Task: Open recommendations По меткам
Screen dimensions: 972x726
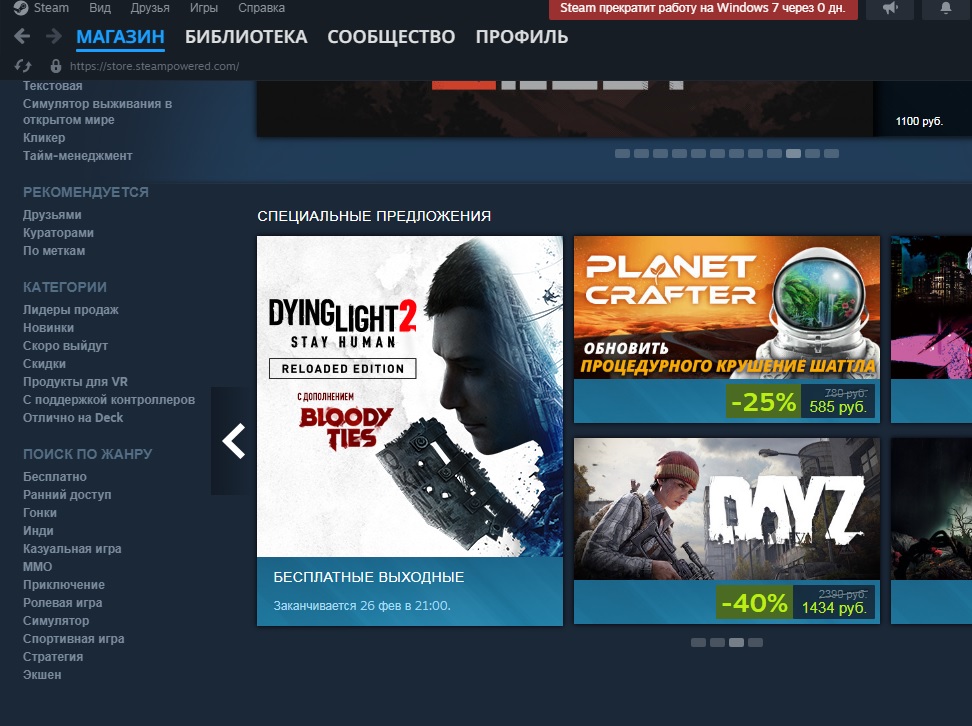Action: [x=54, y=250]
